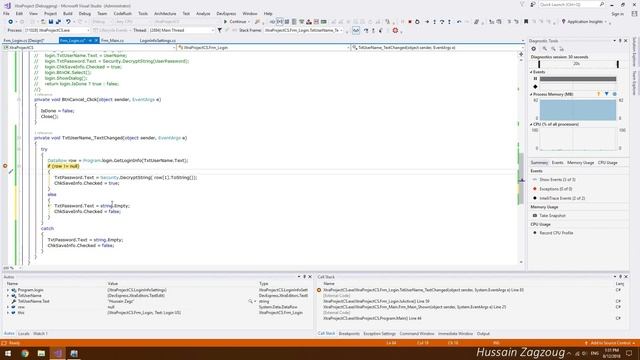
Task: Open File Explorer from the taskbar
Action: (x=41, y=353)
